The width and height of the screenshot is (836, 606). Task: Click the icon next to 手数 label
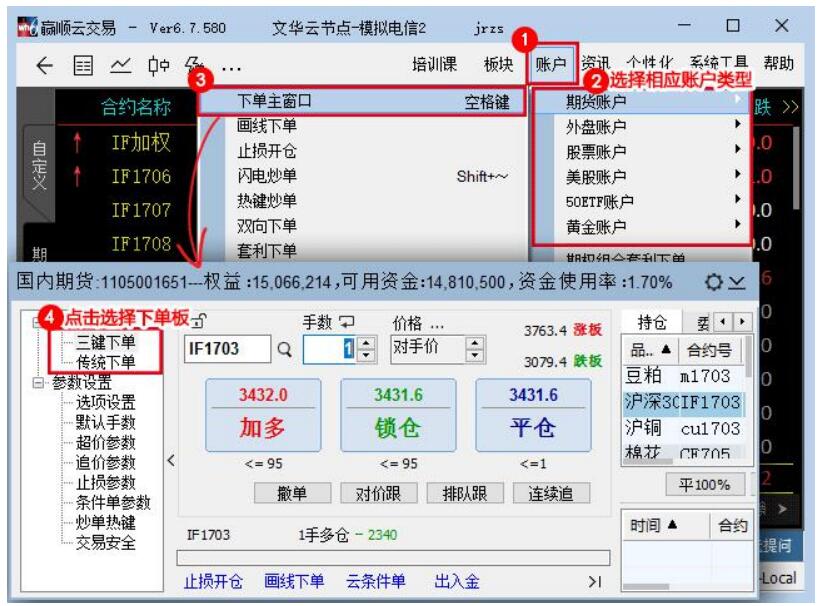click(347, 322)
